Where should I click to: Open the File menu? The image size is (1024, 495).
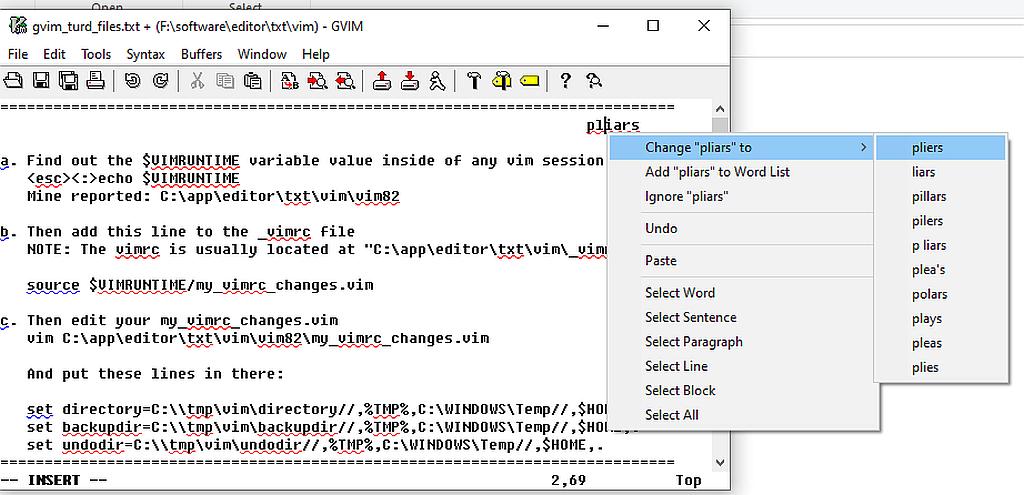point(18,54)
